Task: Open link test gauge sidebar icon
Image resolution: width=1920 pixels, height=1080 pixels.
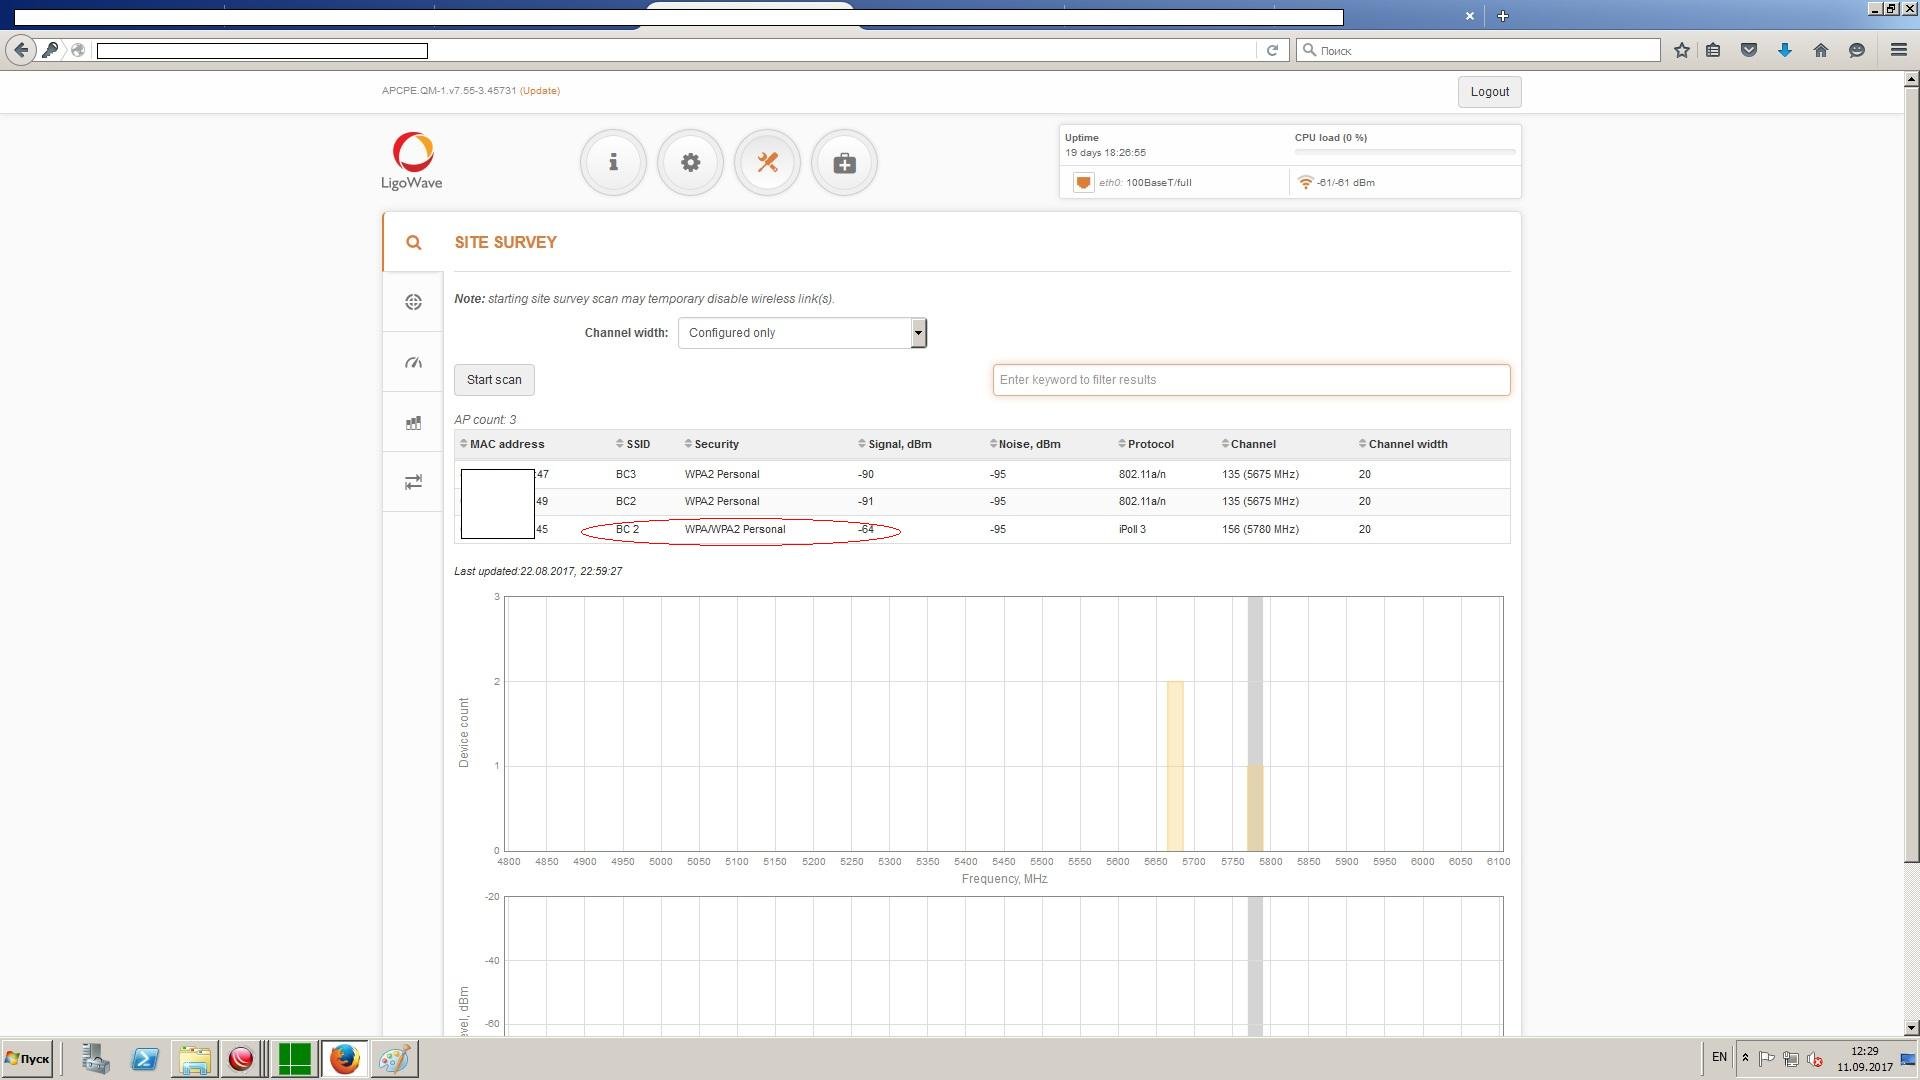Action: click(x=413, y=362)
